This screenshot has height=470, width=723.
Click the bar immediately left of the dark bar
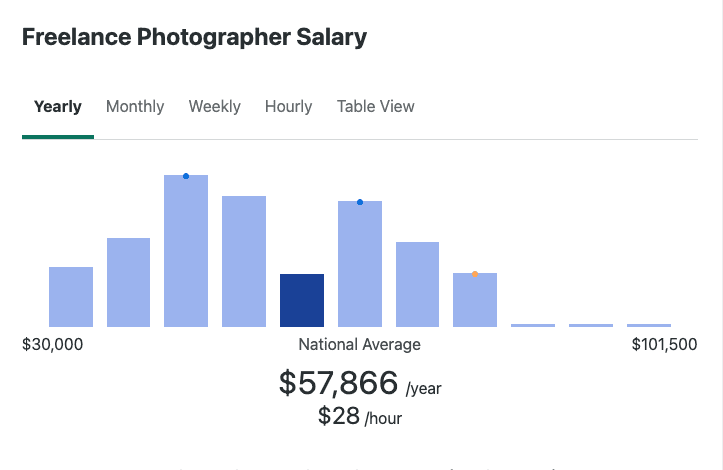[244, 261]
